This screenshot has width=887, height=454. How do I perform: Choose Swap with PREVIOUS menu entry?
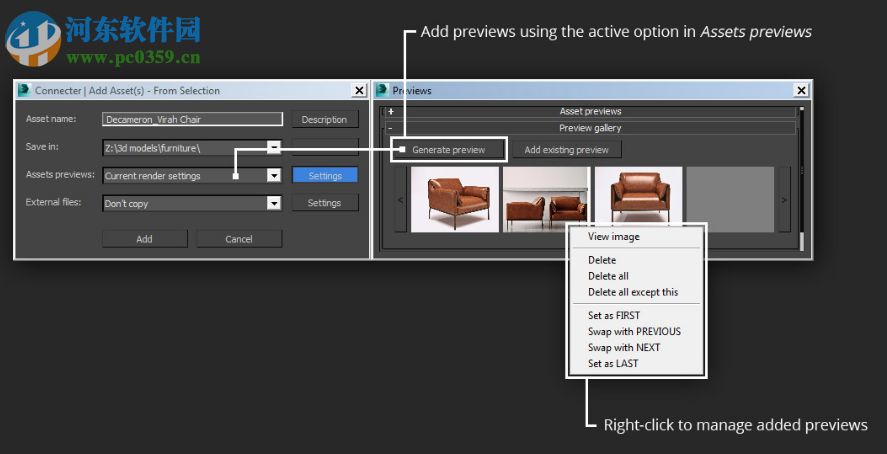636,331
